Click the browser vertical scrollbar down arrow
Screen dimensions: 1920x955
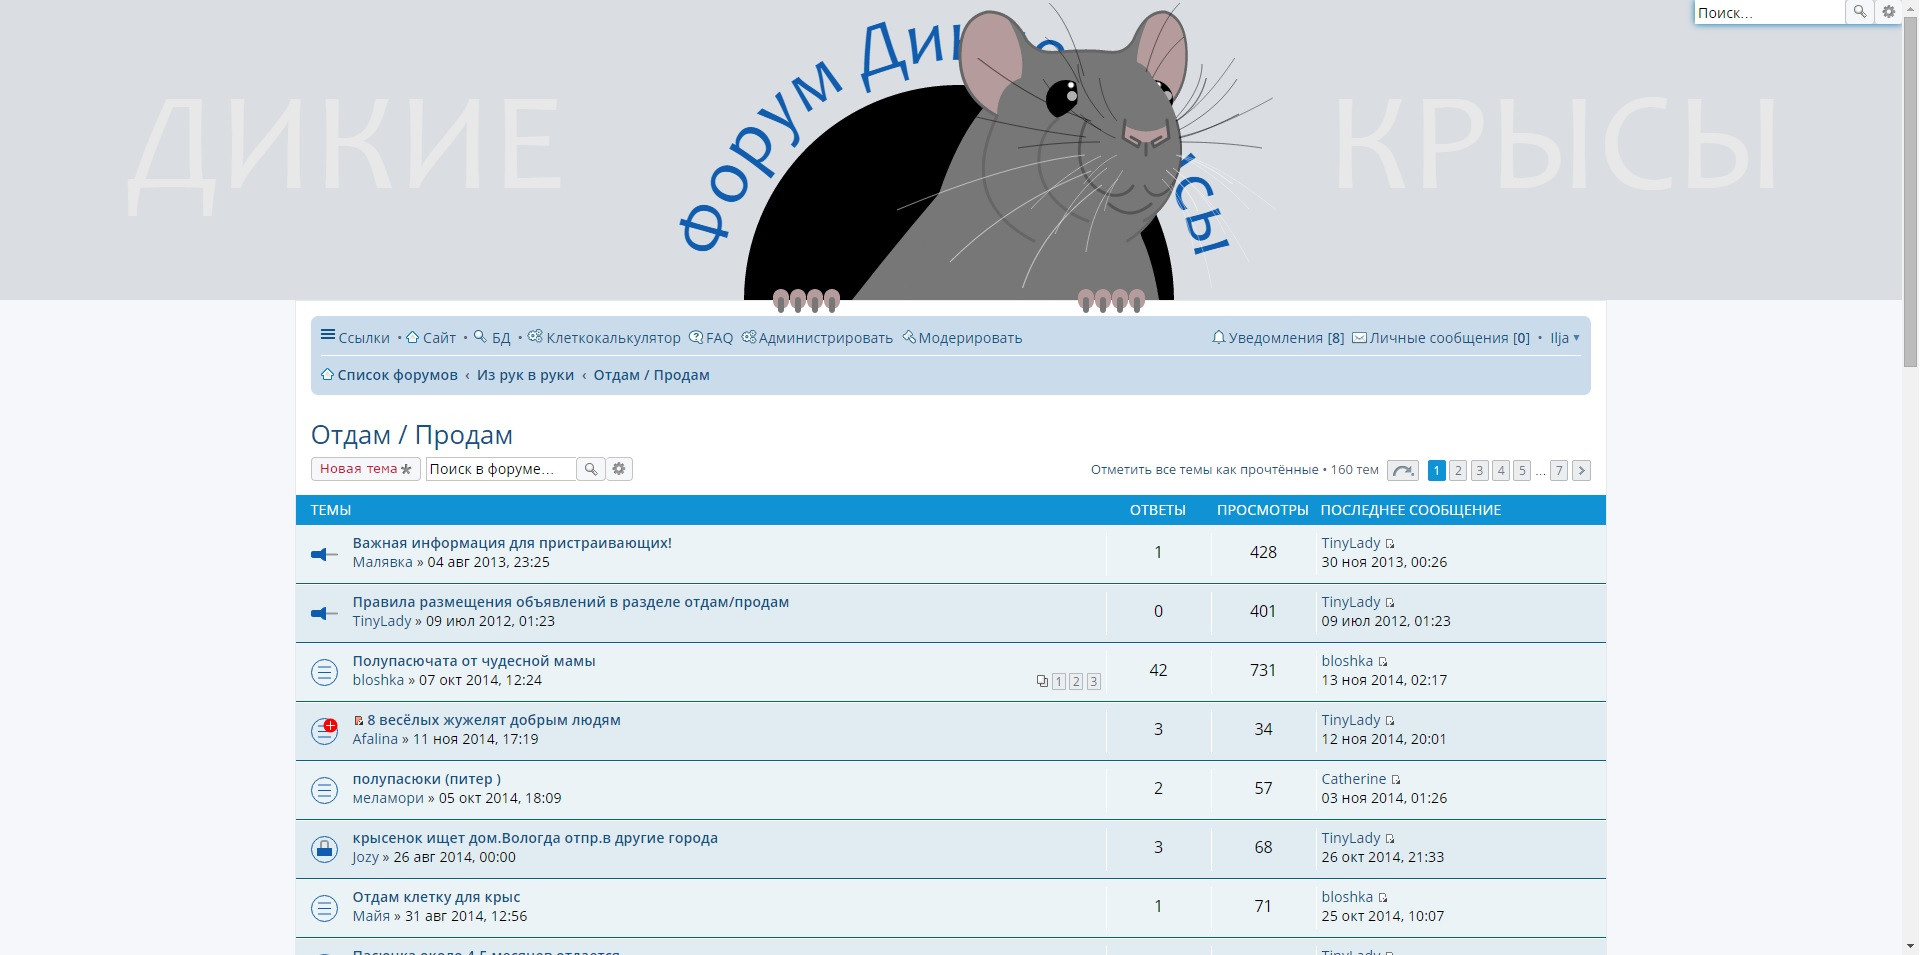pos(1911,945)
